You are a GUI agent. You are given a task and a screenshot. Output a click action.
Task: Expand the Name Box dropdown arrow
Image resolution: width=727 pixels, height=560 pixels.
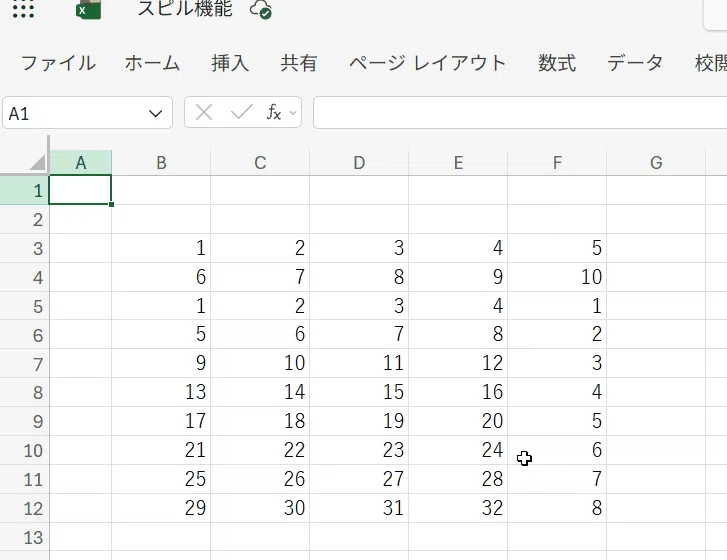coord(155,113)
